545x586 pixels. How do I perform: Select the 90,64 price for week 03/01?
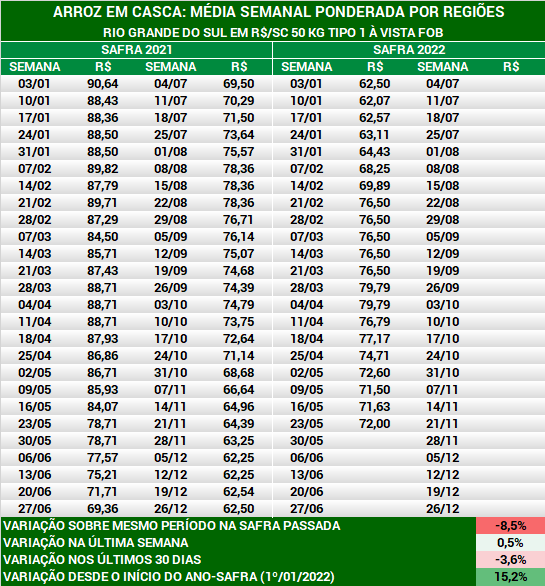(103, 84)
